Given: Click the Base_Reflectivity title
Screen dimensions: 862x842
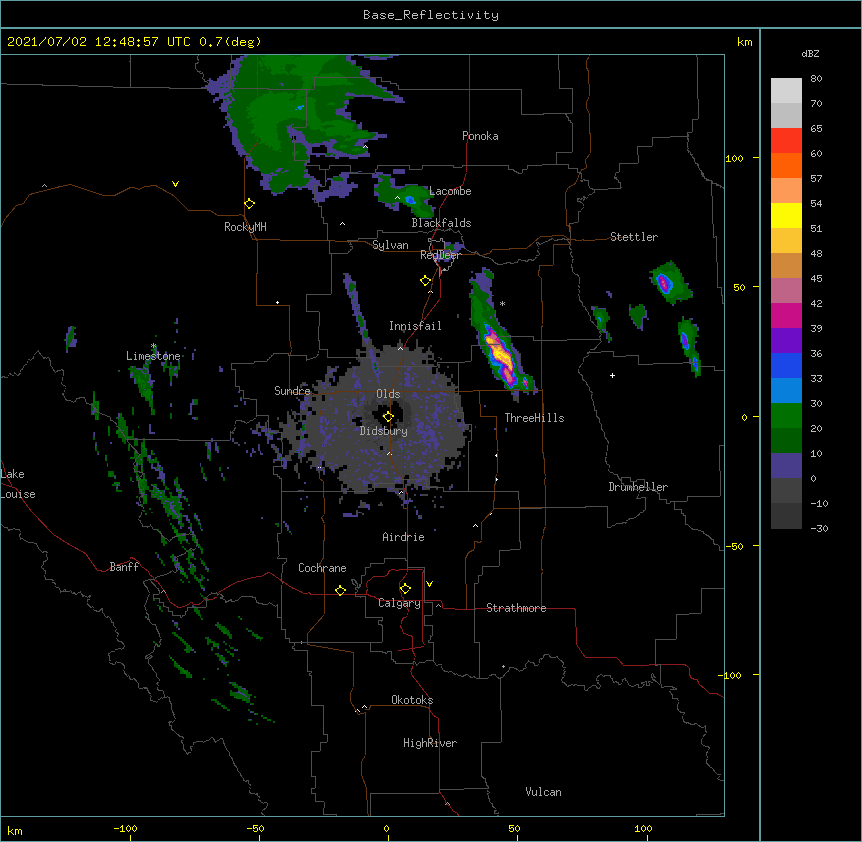Looking at the screenshot, I should (431, 15).
